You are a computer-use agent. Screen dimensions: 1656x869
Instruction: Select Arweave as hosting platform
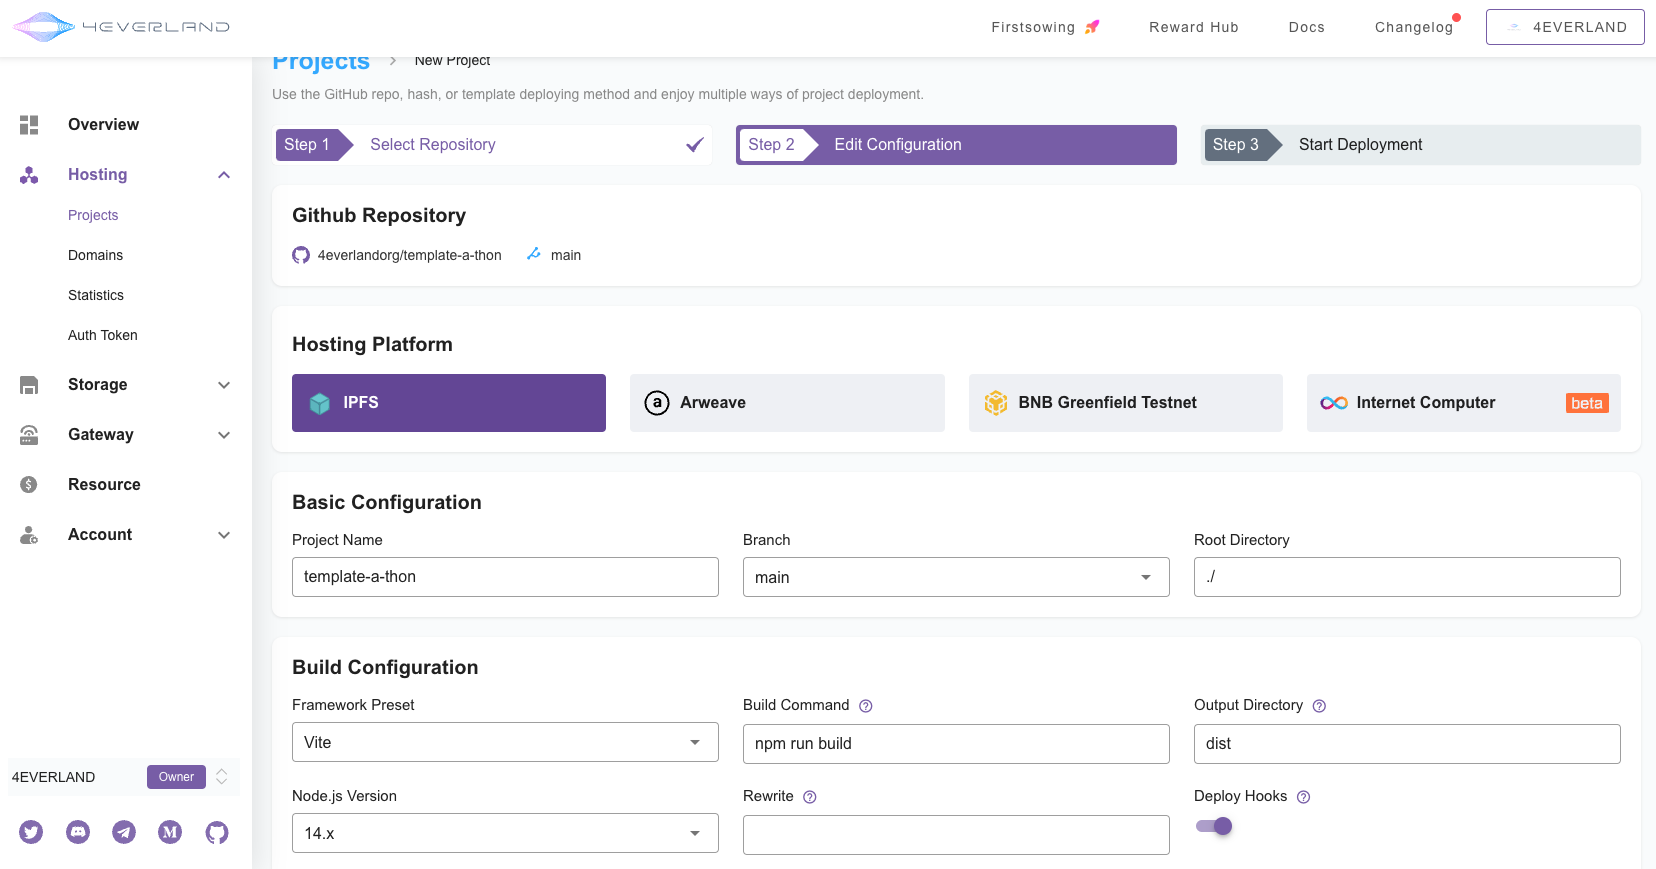click(787, 403)
